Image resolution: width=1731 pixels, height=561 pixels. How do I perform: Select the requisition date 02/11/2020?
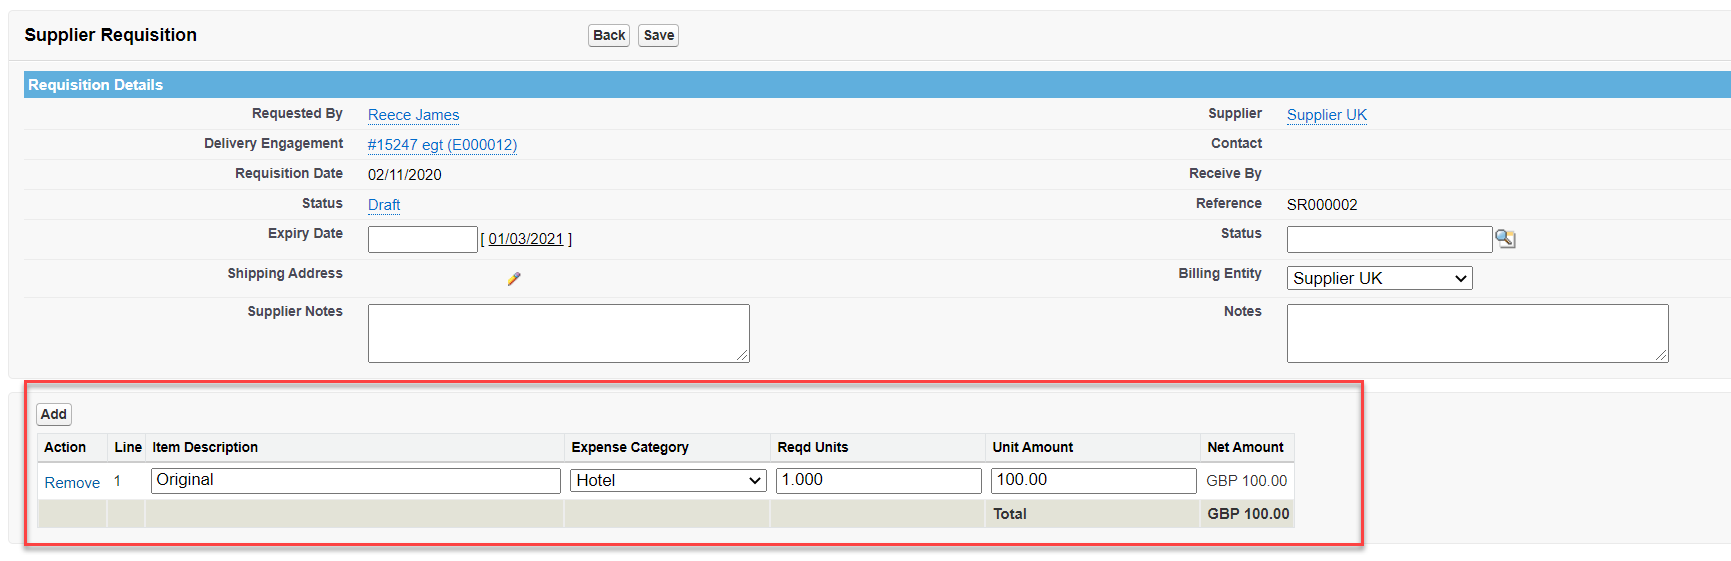[405, 175]
